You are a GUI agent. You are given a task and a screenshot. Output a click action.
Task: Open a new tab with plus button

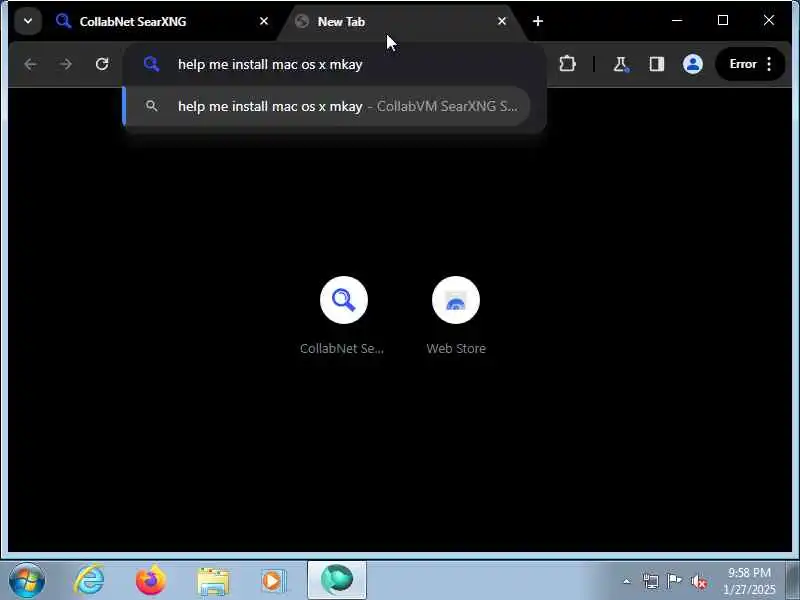point(538,21)
